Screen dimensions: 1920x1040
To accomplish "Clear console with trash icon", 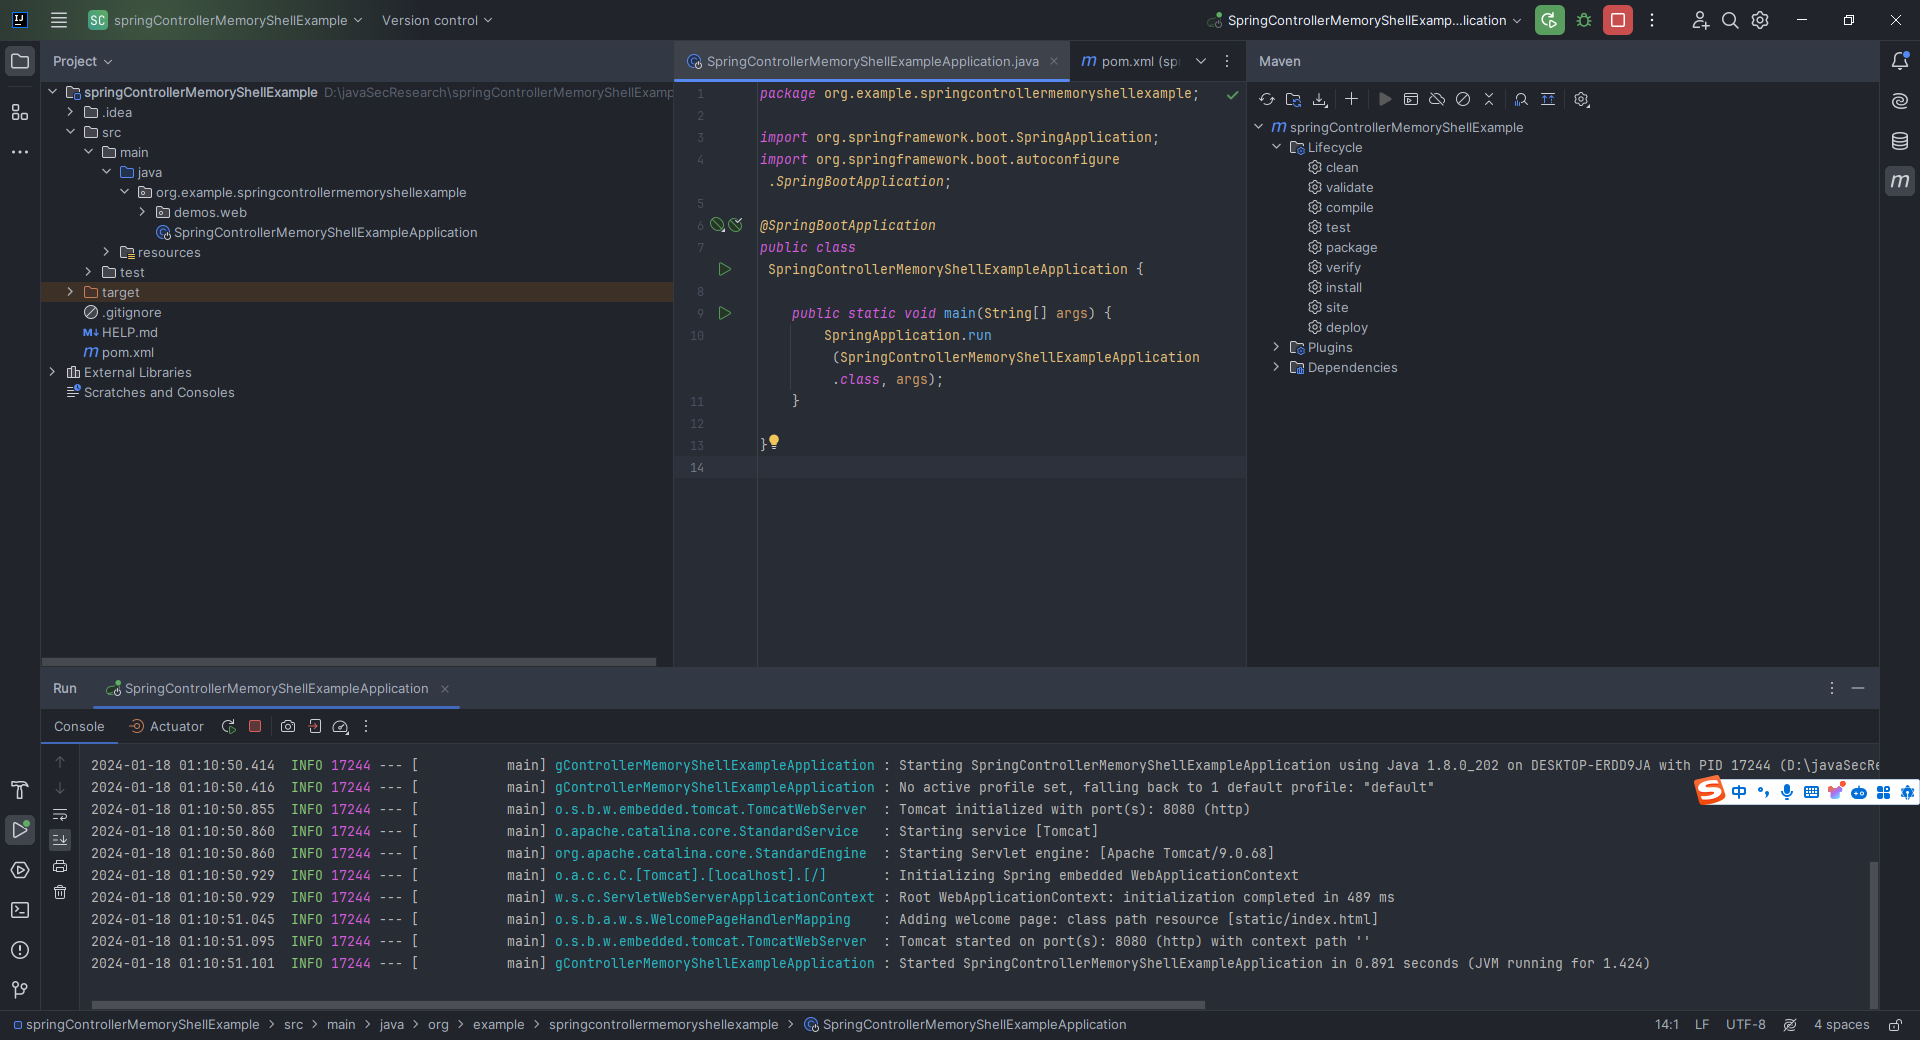I will 60,892.
